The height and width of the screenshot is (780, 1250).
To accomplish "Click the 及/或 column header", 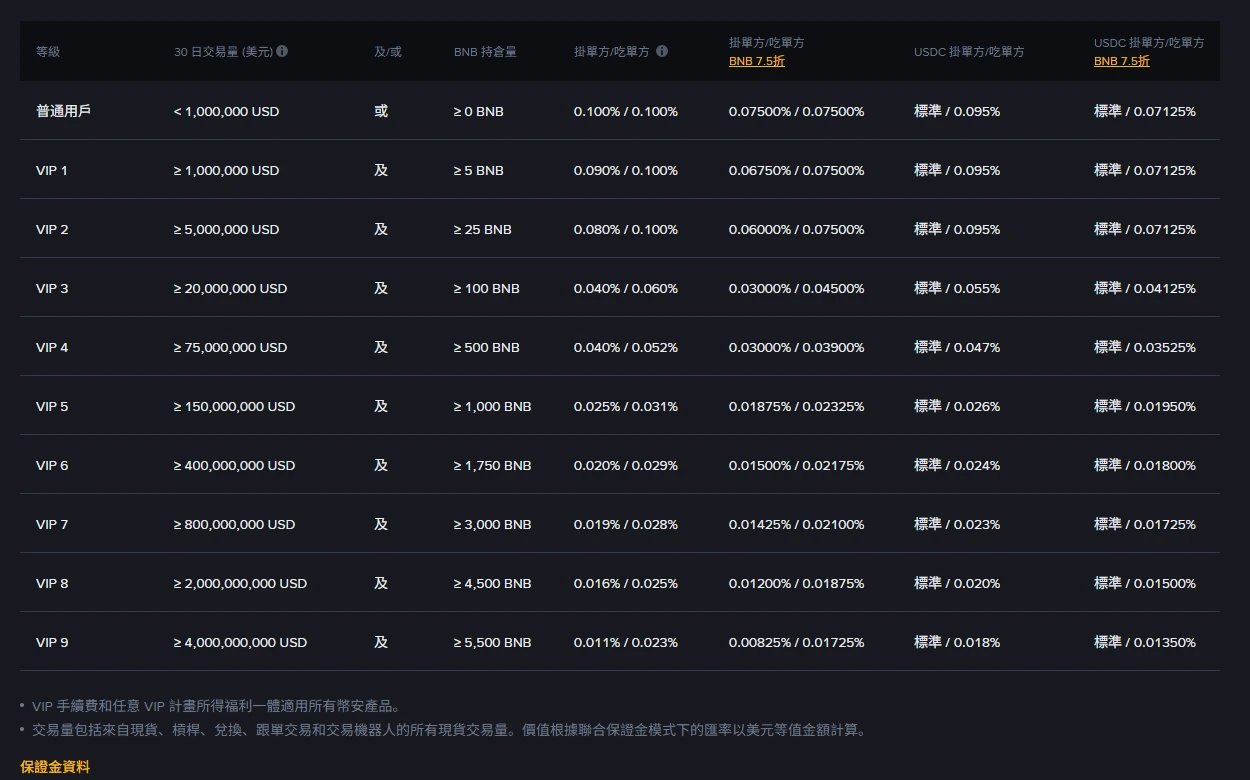I will (388, 51).
